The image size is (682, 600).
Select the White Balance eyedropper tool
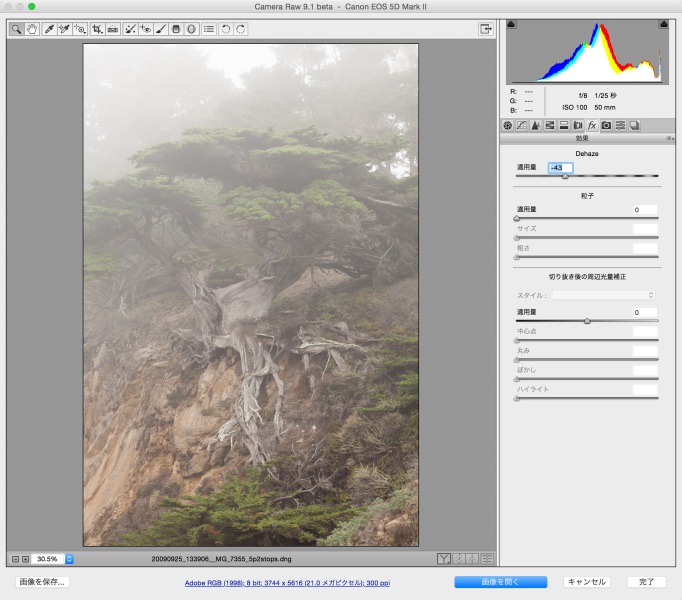point(49,29)
